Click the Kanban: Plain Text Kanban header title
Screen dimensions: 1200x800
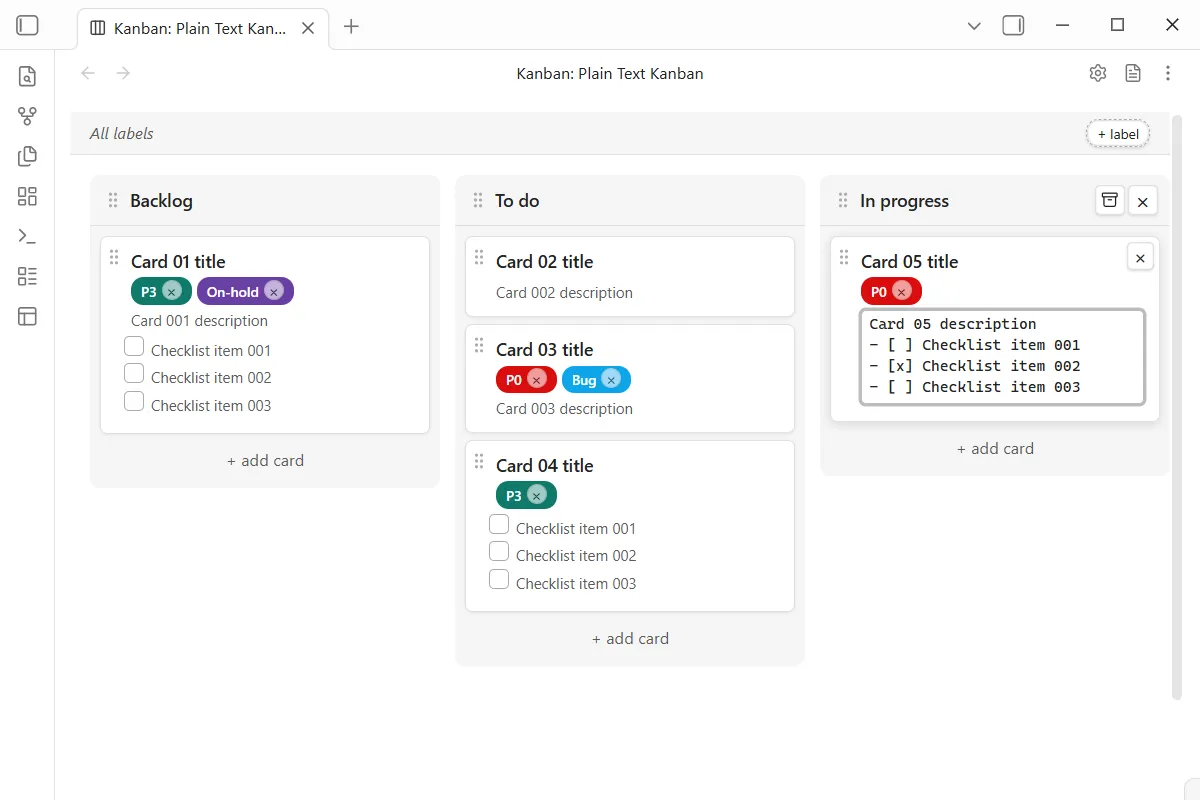coord(610,73)
